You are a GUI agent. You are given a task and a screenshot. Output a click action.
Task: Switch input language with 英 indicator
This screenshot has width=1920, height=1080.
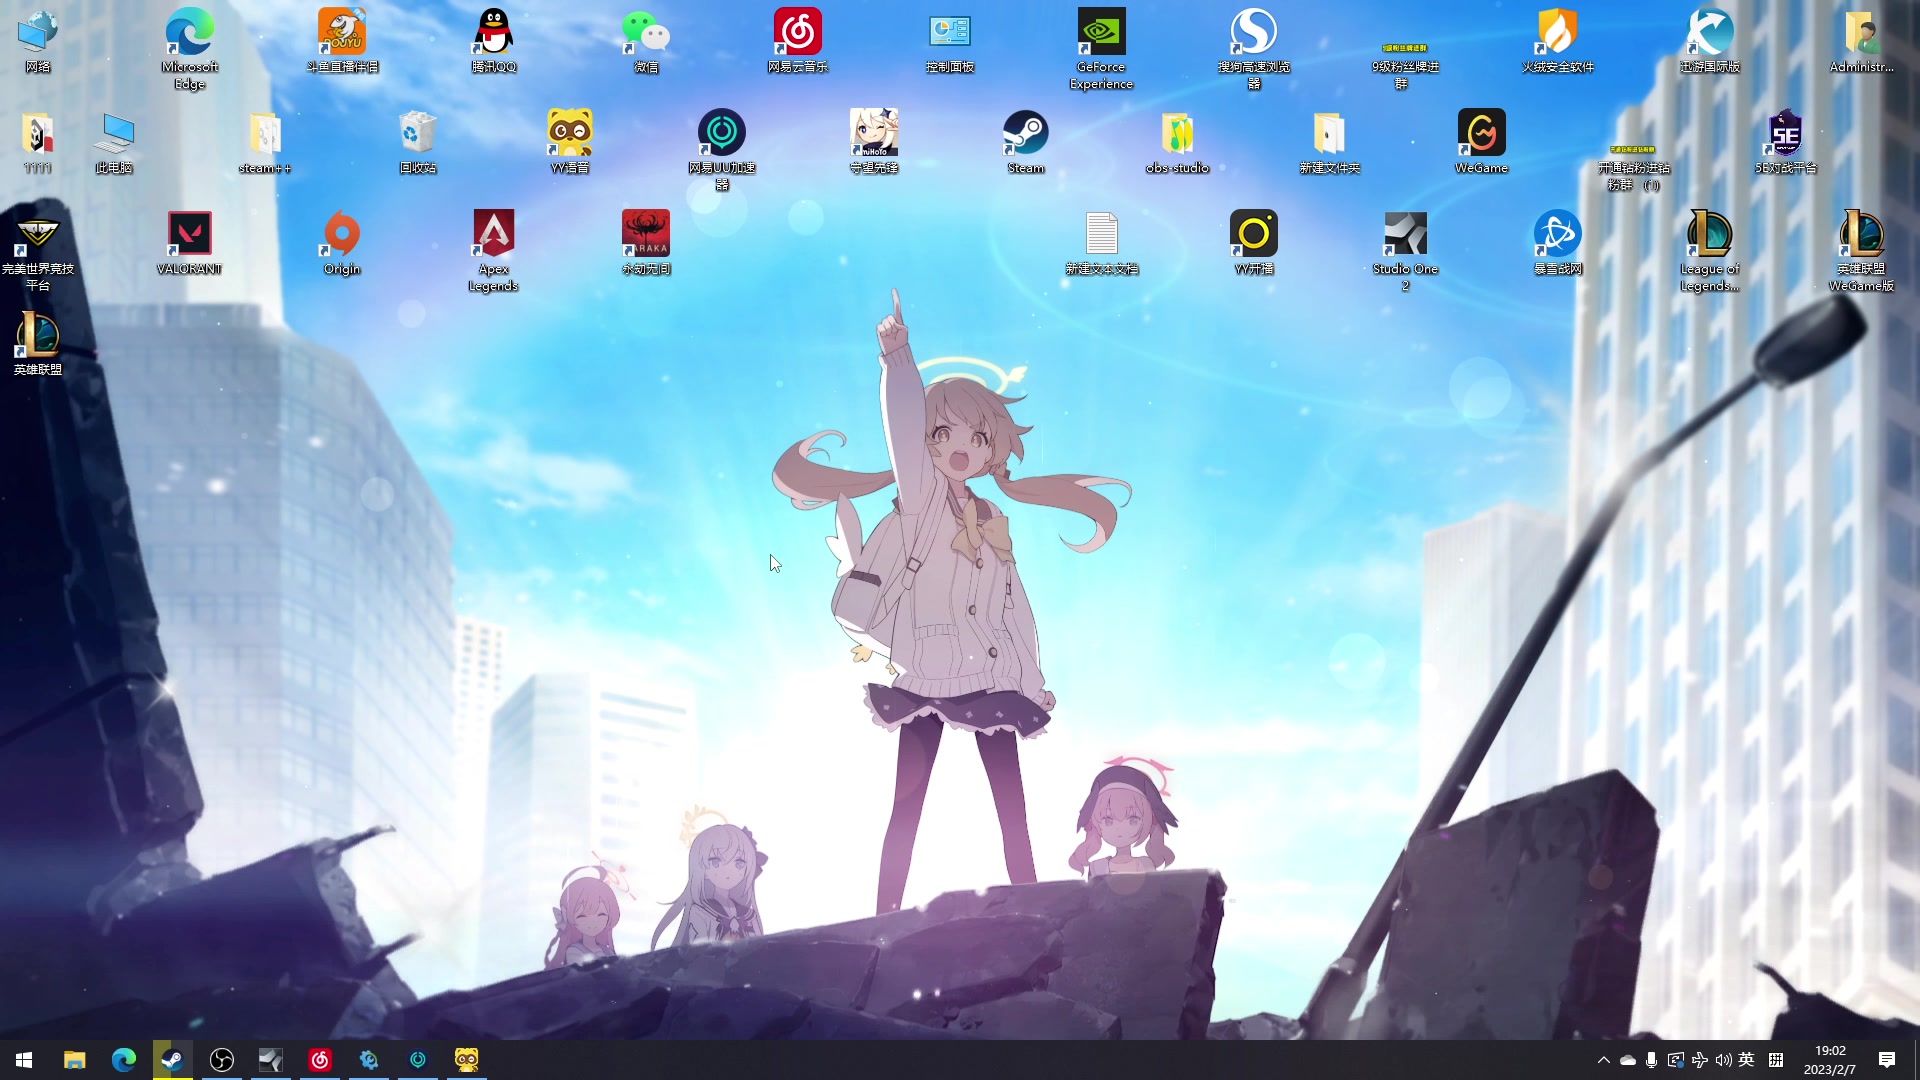[x=1746, y=1060]
